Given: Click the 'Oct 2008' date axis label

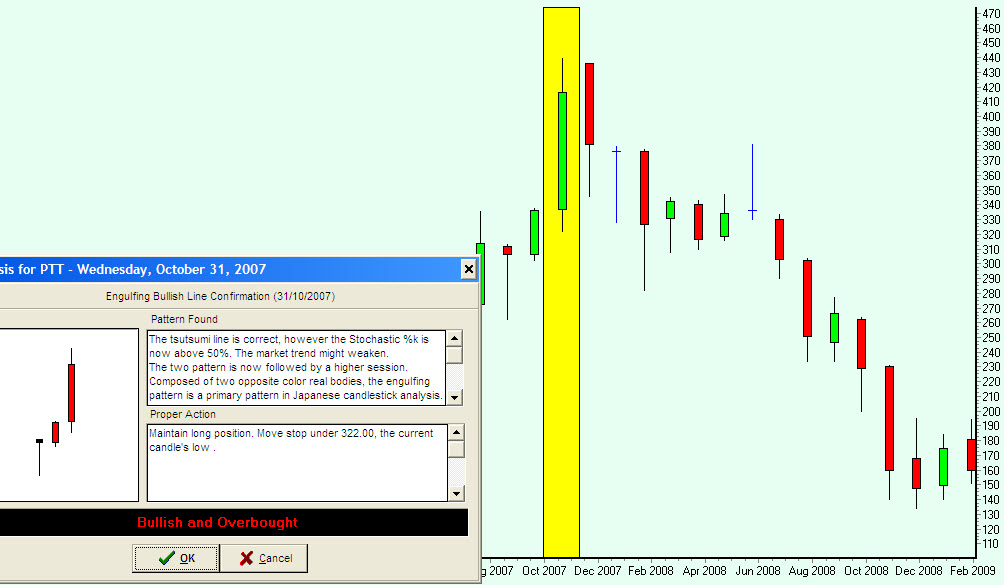Looking at the screenshot, I should pos(866,570).
